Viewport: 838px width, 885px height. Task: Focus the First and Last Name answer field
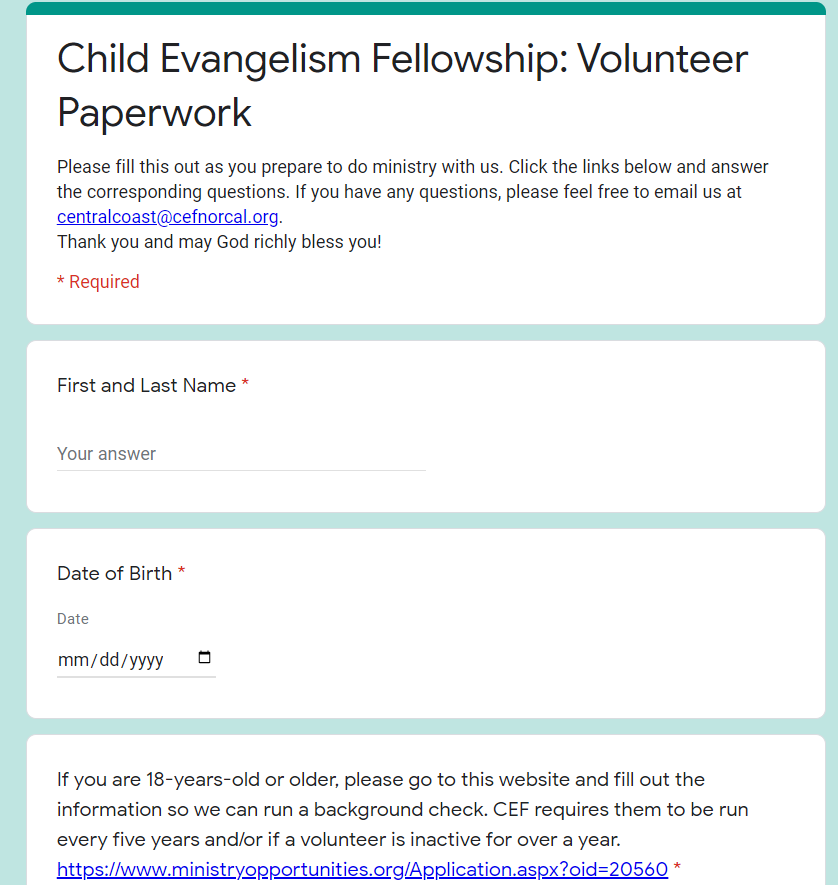click(x=241, y=454)
